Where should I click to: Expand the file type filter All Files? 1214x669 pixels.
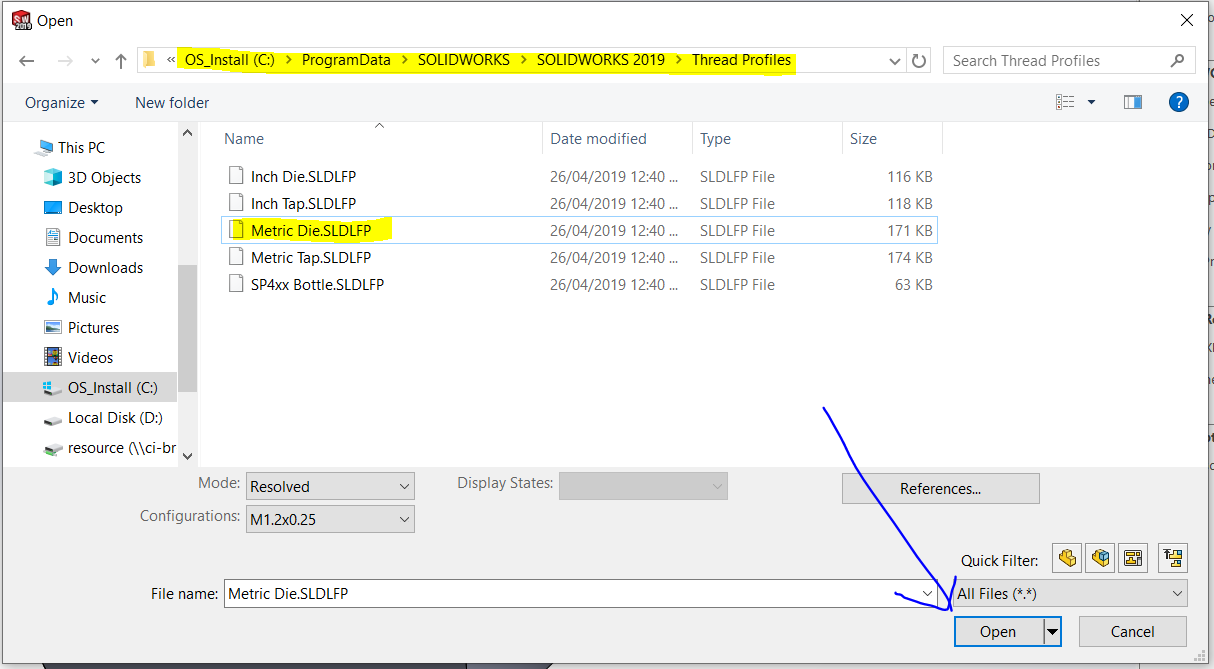[x=1070, y=594]
